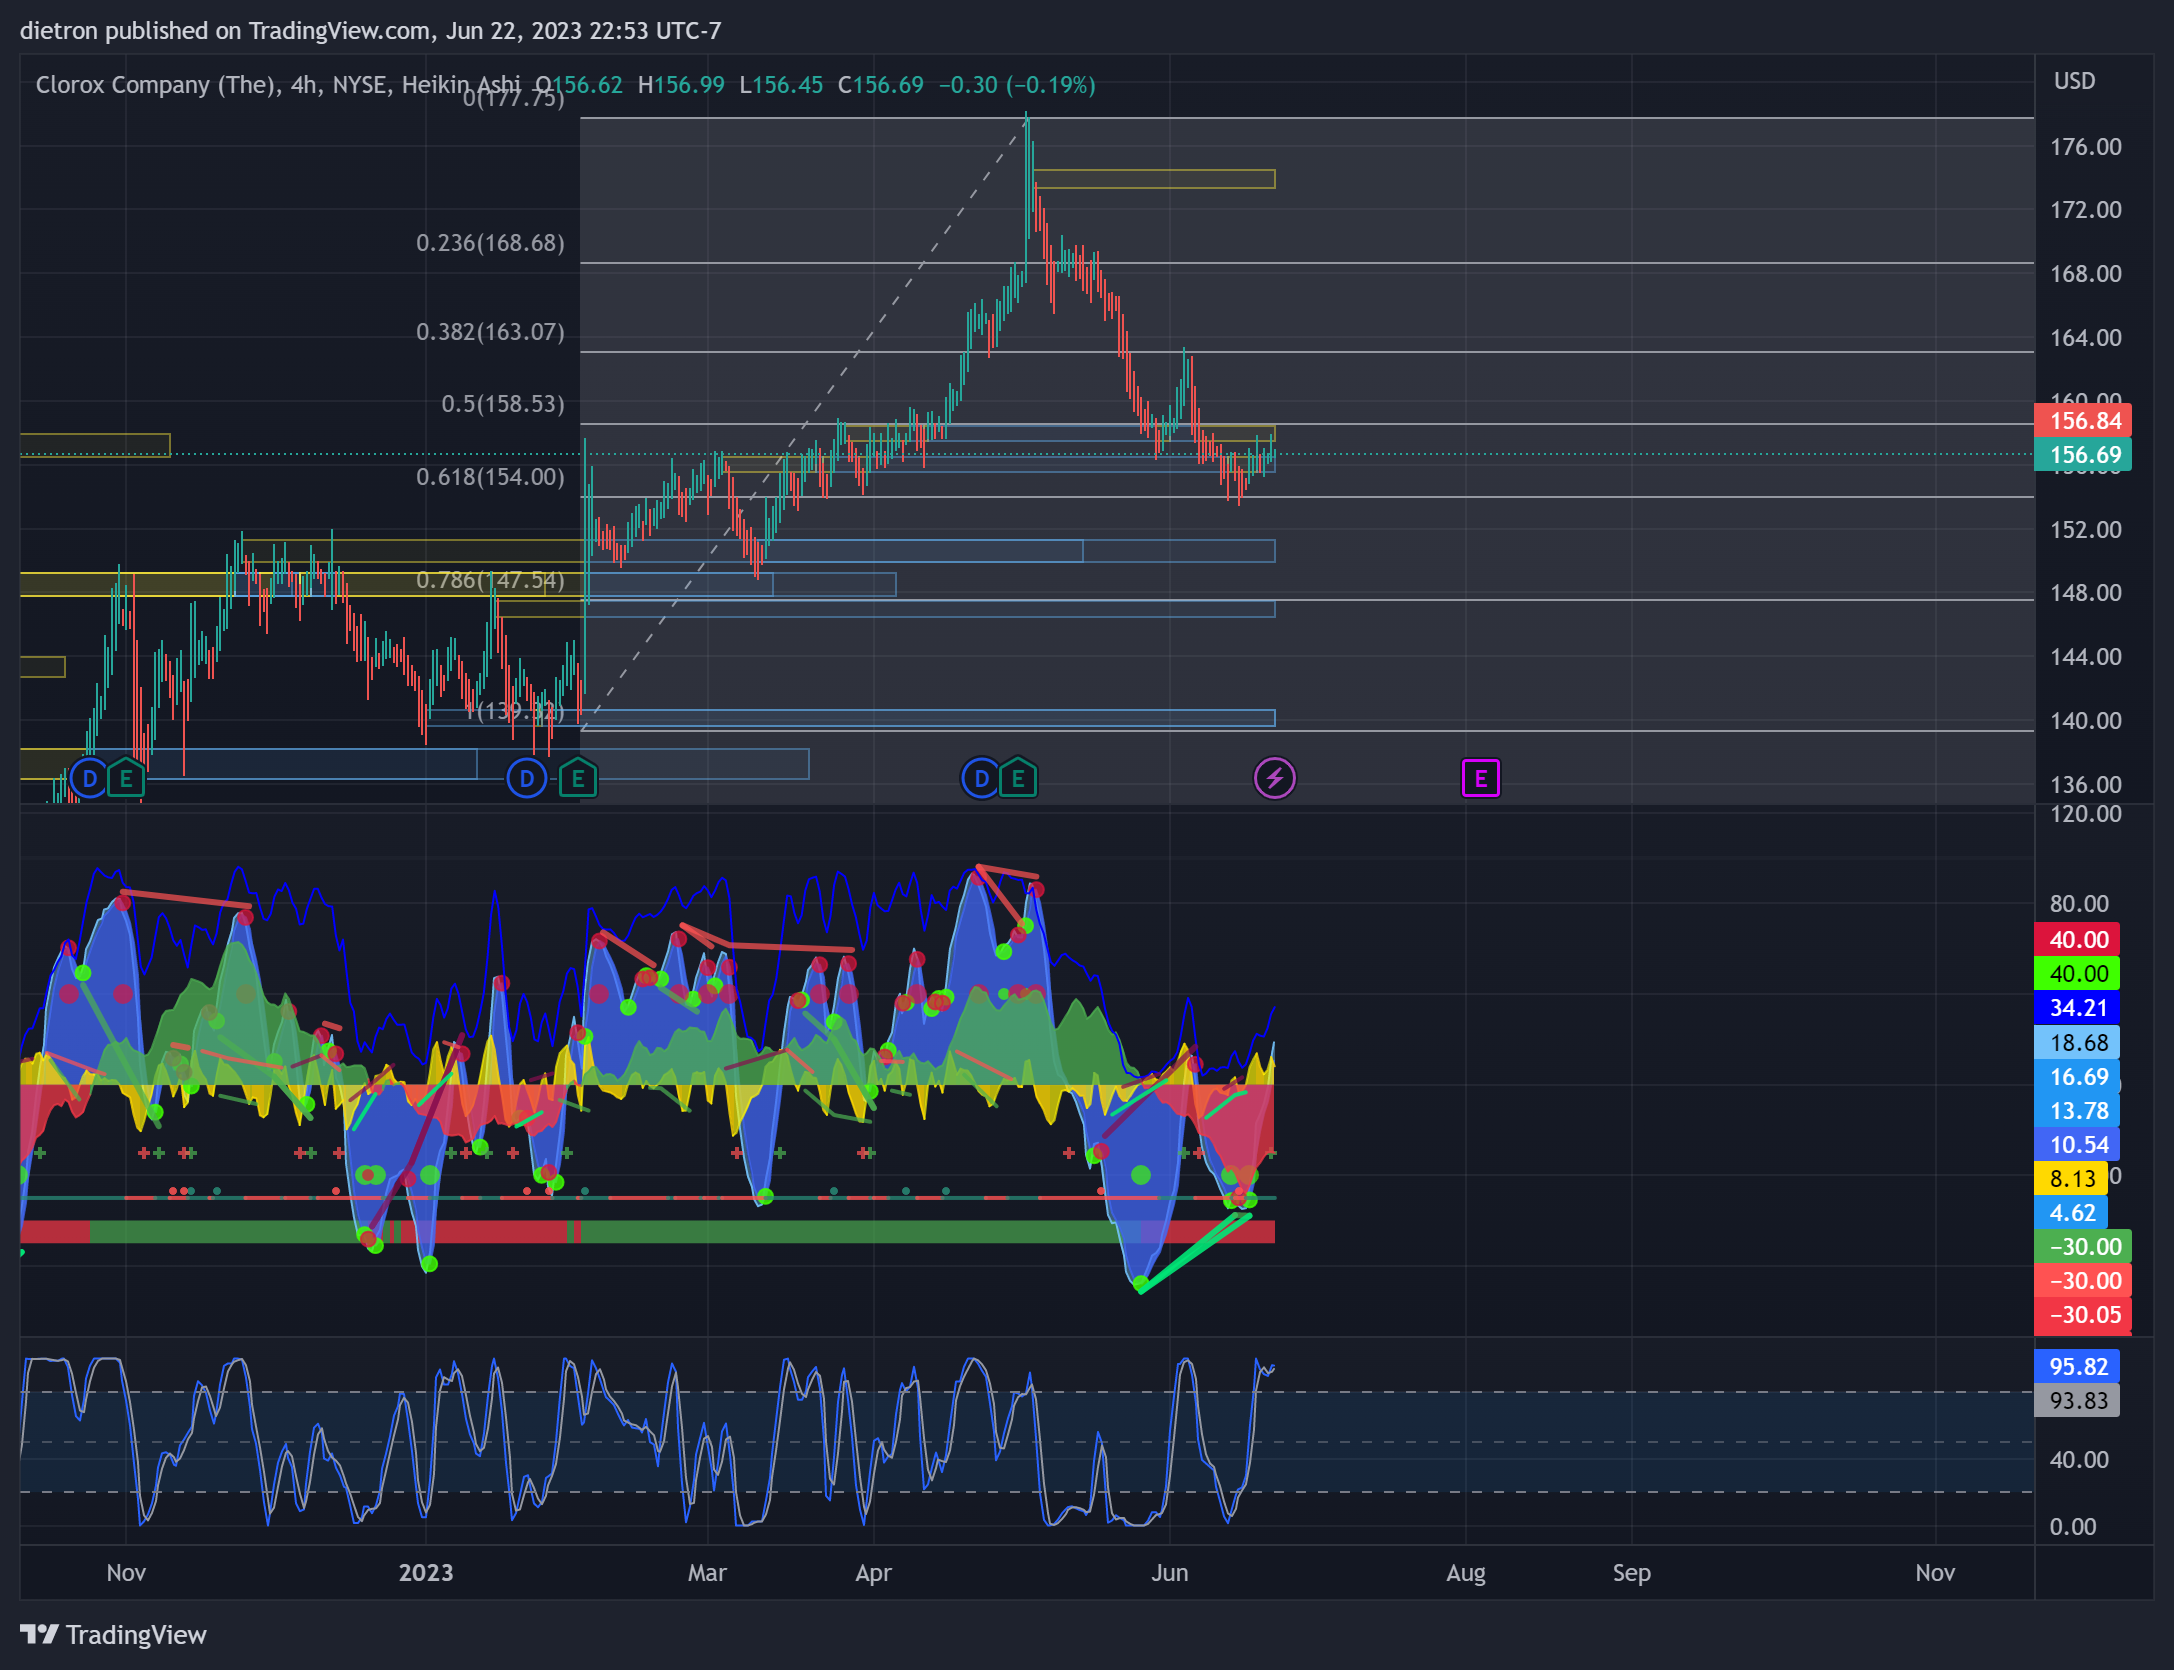The height and width of the screenshot is (1670, 2174).
Task: Click the USD currency label
Action: (x=2075, y=81)
